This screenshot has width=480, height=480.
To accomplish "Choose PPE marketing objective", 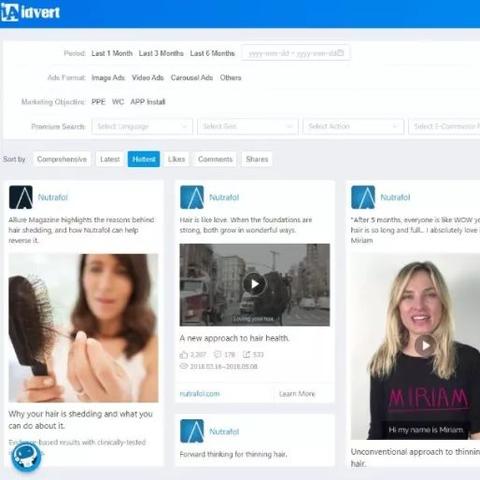I will pyautogui.click(x=98, y=102).
